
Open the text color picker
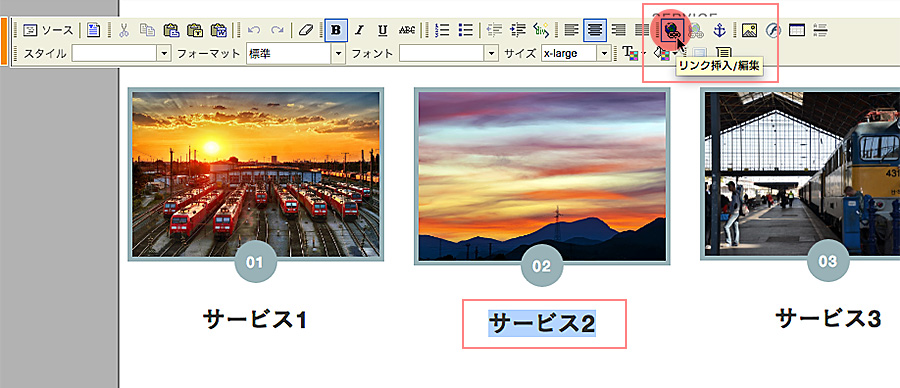click(x=634, y=54)
